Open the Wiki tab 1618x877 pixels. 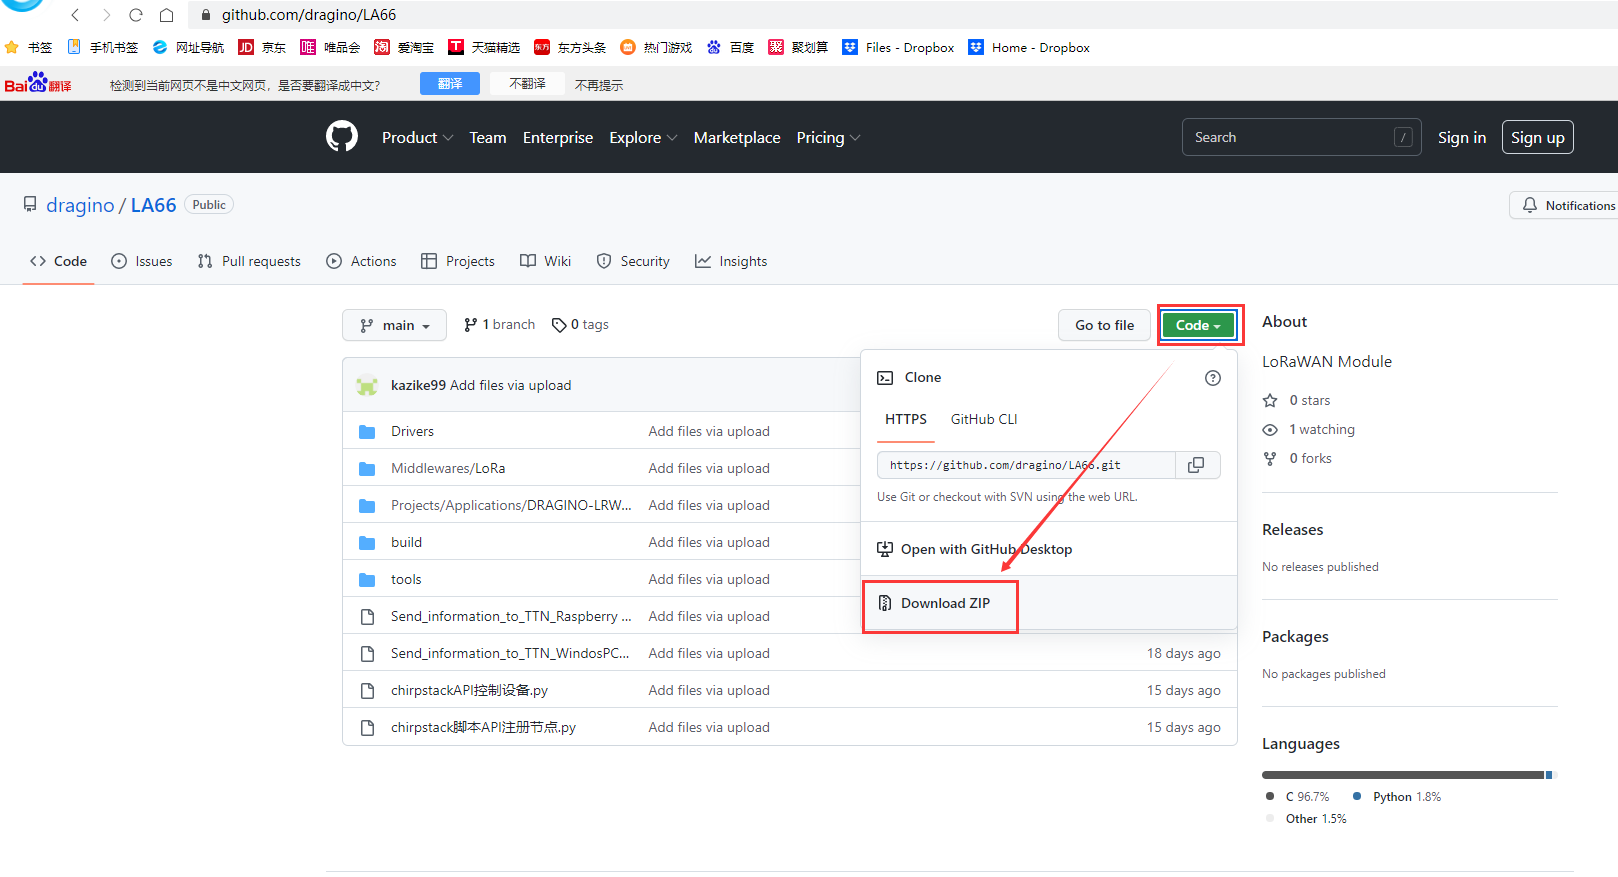(545, 261)
